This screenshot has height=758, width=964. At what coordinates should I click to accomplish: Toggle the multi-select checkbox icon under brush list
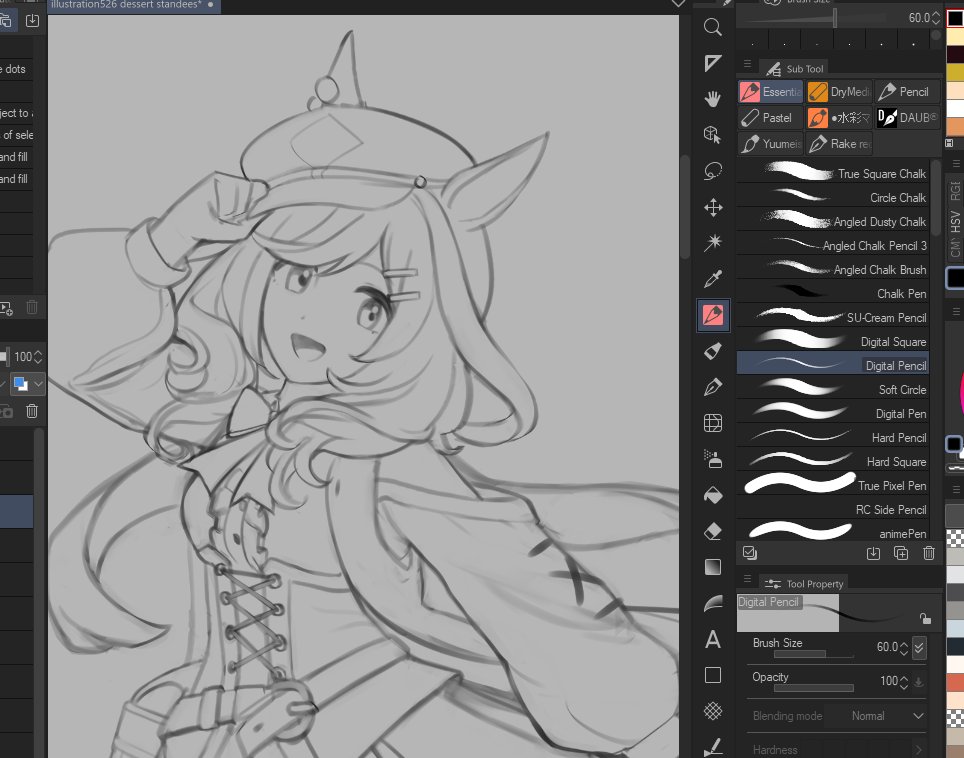(x=750, y=553)
